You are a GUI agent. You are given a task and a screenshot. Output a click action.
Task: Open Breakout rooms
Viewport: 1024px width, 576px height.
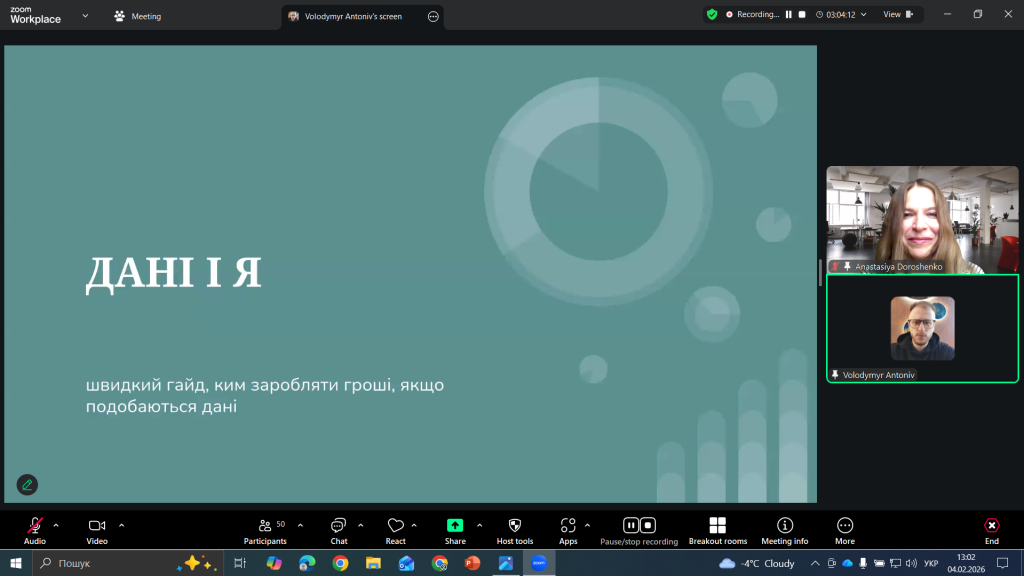[717, 526]
